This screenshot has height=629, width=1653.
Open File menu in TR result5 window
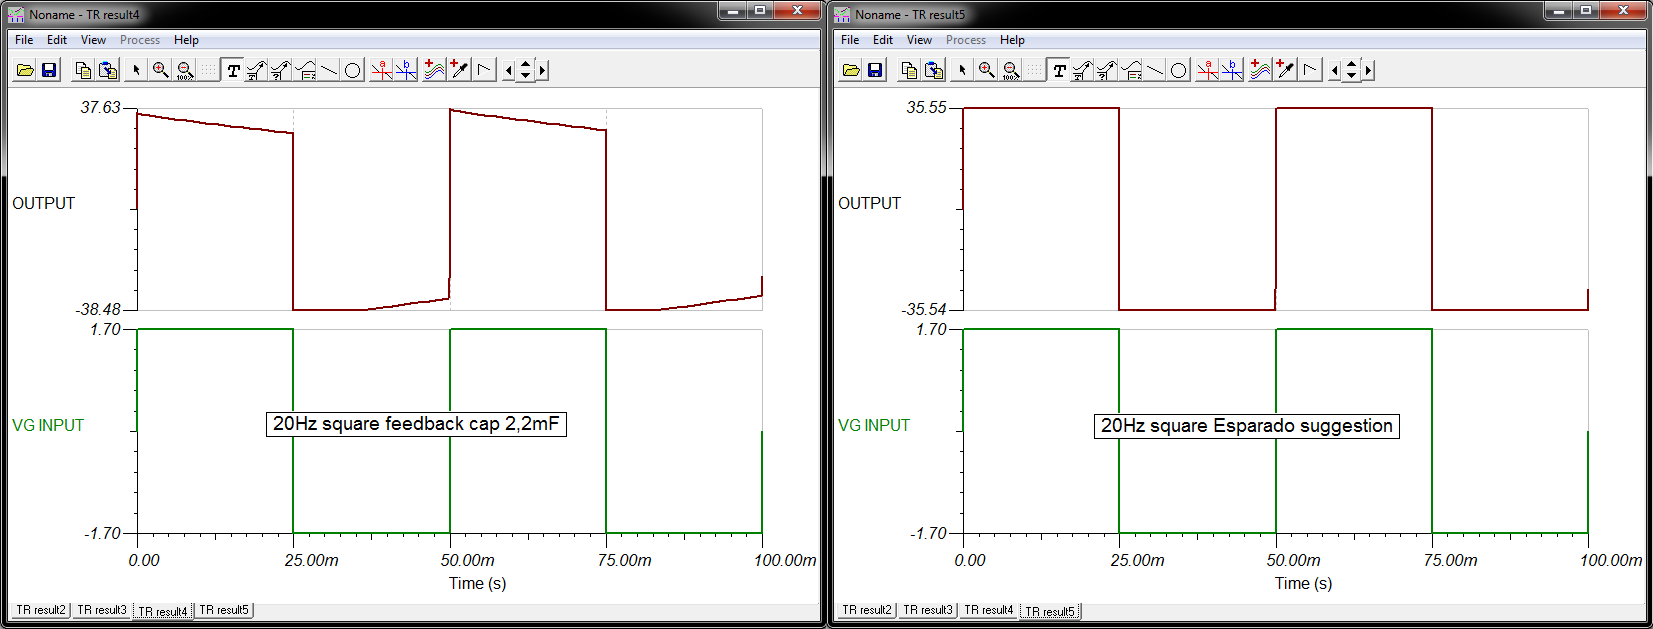pyautogui.click(x=850, y=40)
